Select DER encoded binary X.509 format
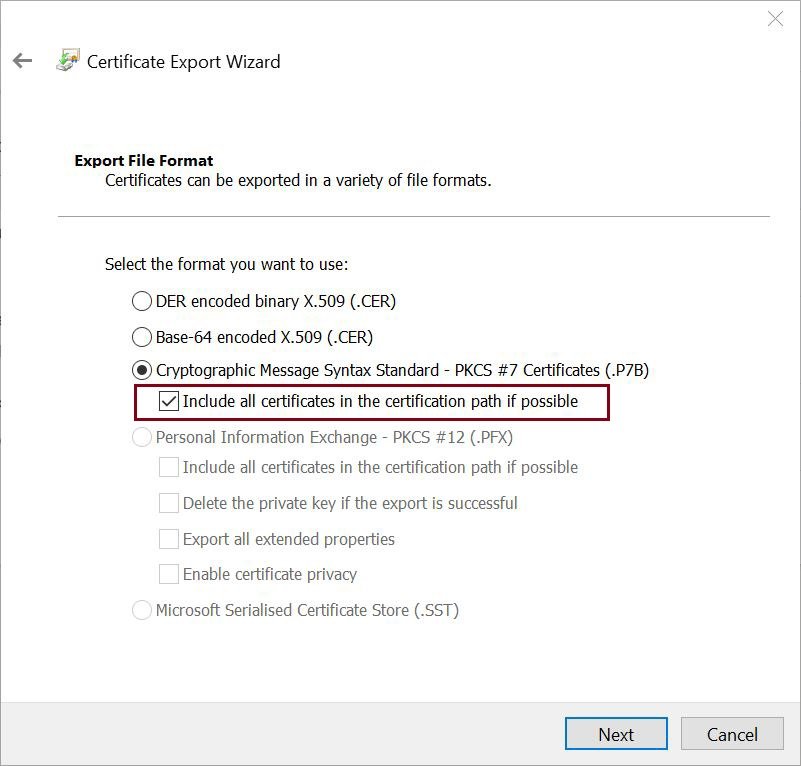Screen dimensions: 801x766 click(140, 301)
